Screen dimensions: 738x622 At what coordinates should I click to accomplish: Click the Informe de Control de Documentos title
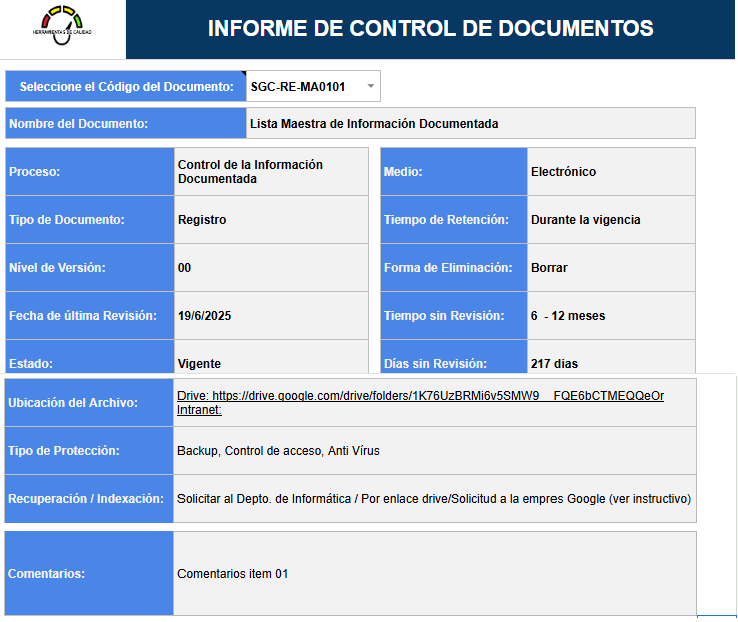pos(430,28)
